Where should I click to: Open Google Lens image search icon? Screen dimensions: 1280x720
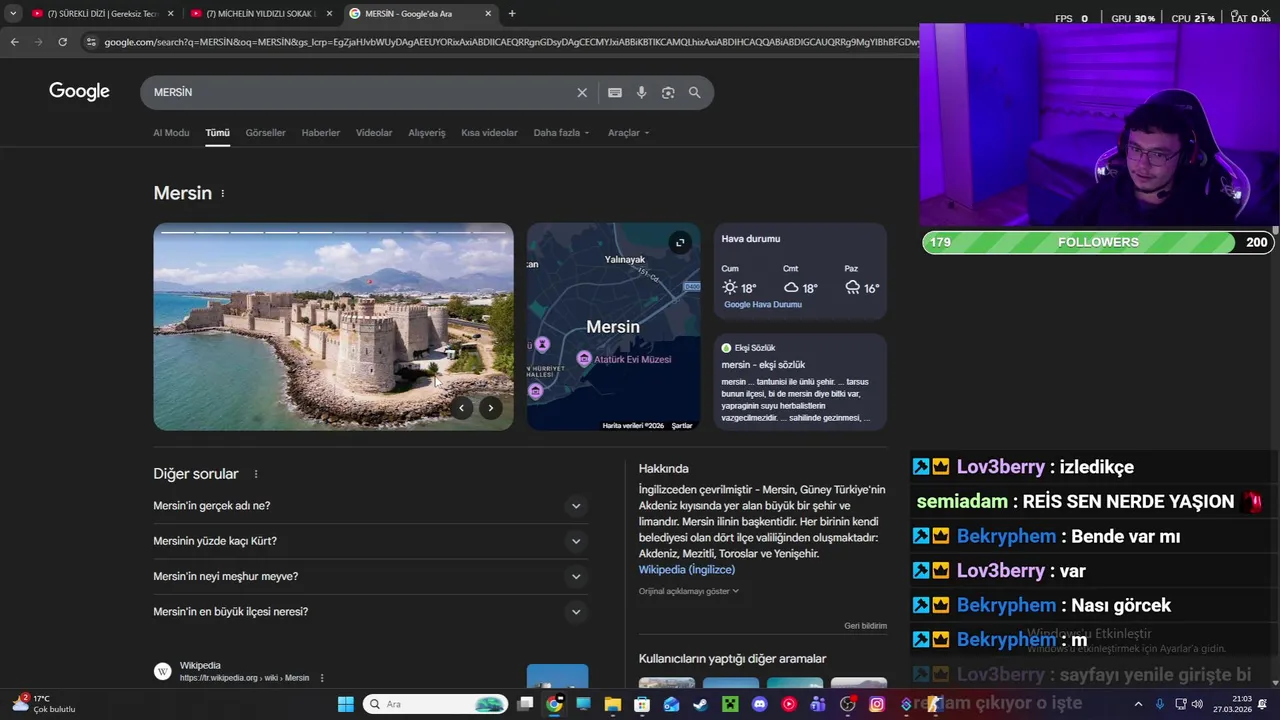pyautogui.click(x=668, y=92)
